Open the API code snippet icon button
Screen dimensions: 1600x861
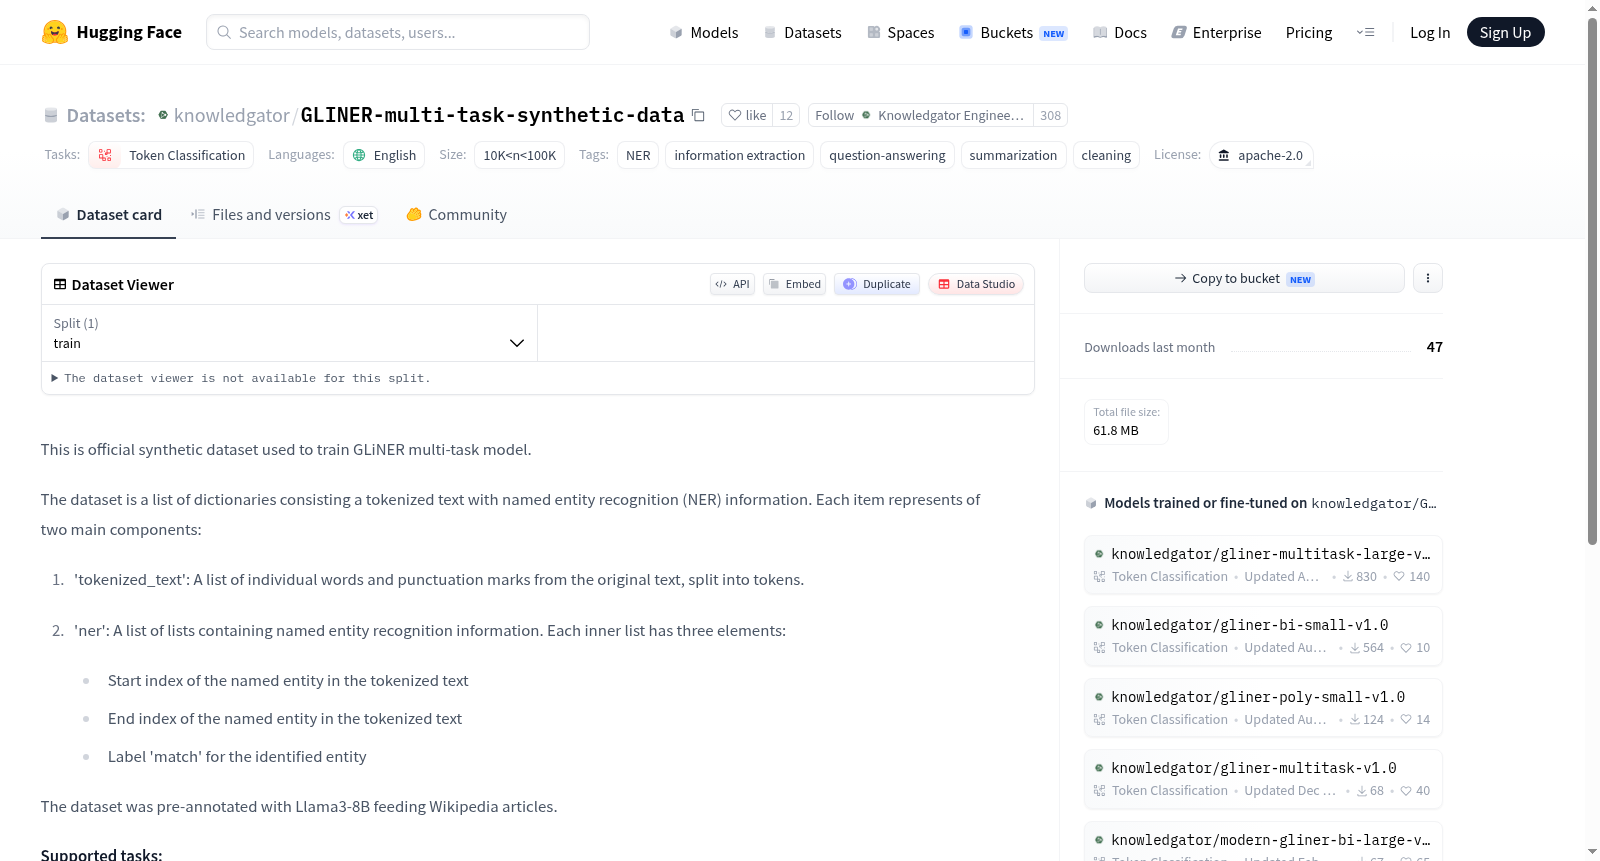732,284
